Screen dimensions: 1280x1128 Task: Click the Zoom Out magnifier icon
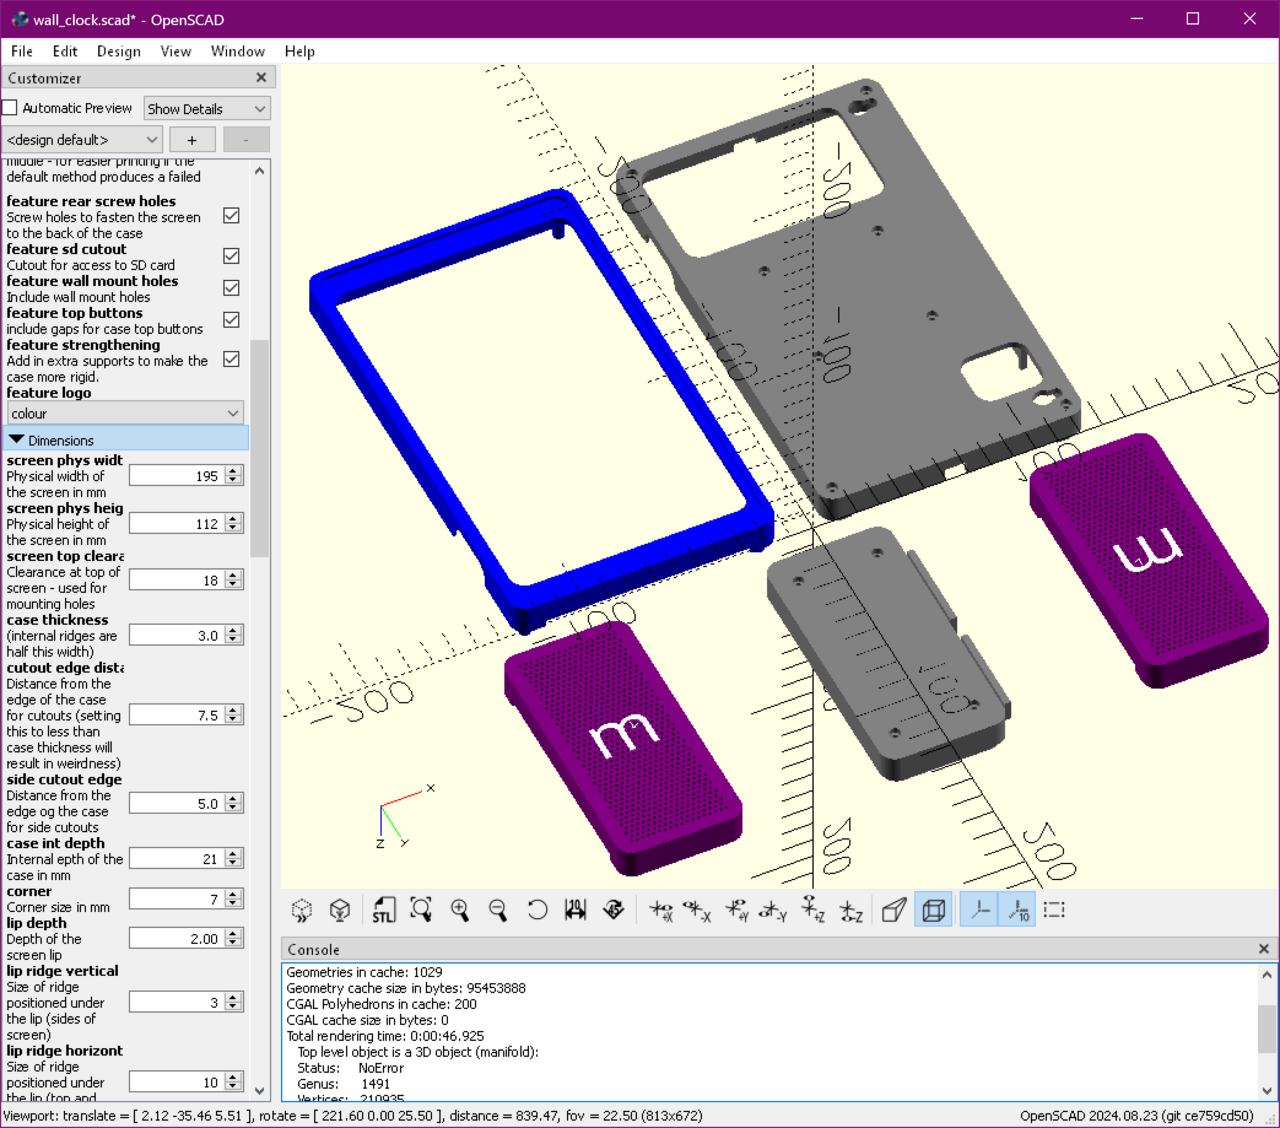[x=498, y=909]
